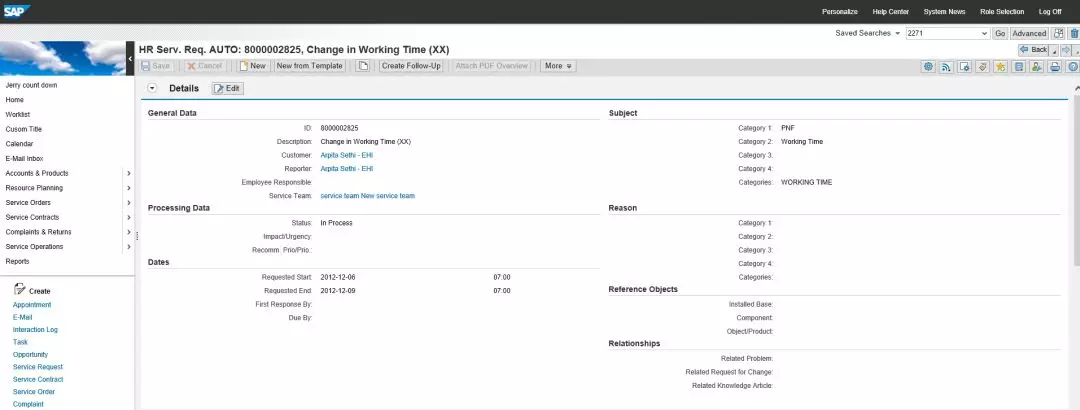Click the SAP logo
1080x410 pixels.
coord(17,11)
